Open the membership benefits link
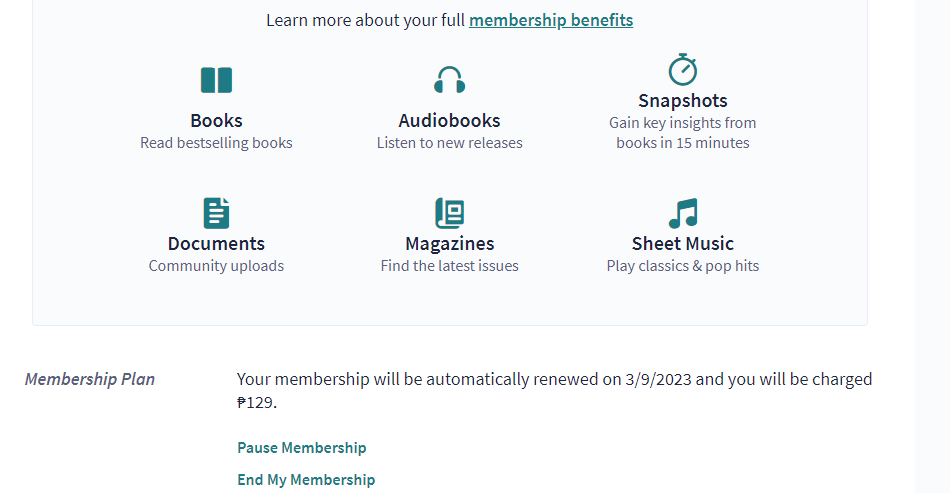This screenshot has height=493, width=950. [x=551, y=20]
